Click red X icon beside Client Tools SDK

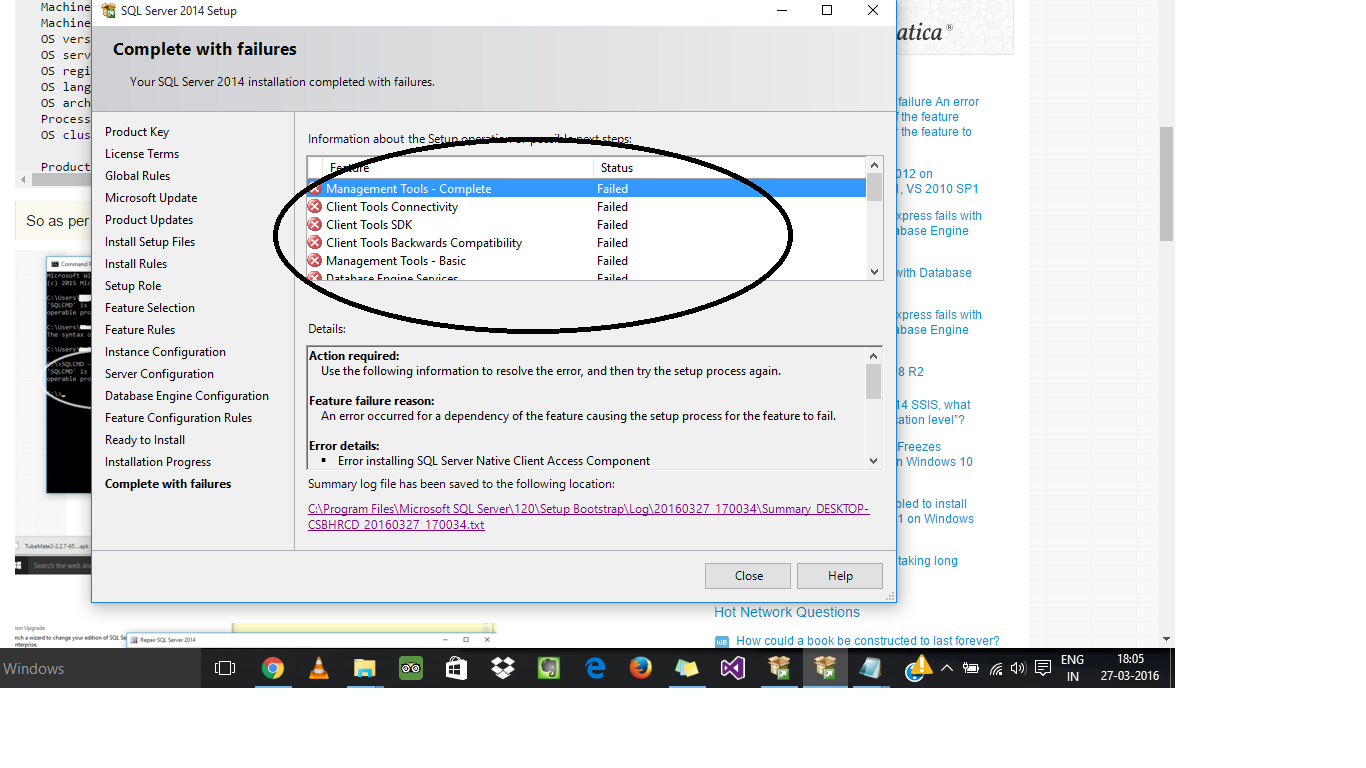[317, 224]
